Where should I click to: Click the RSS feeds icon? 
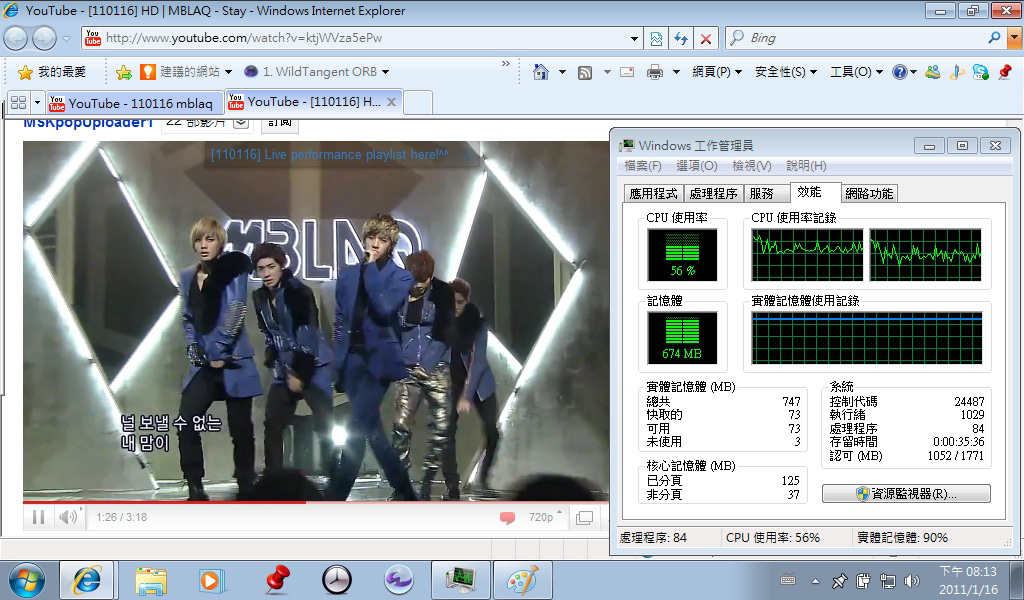coord(585,72)
